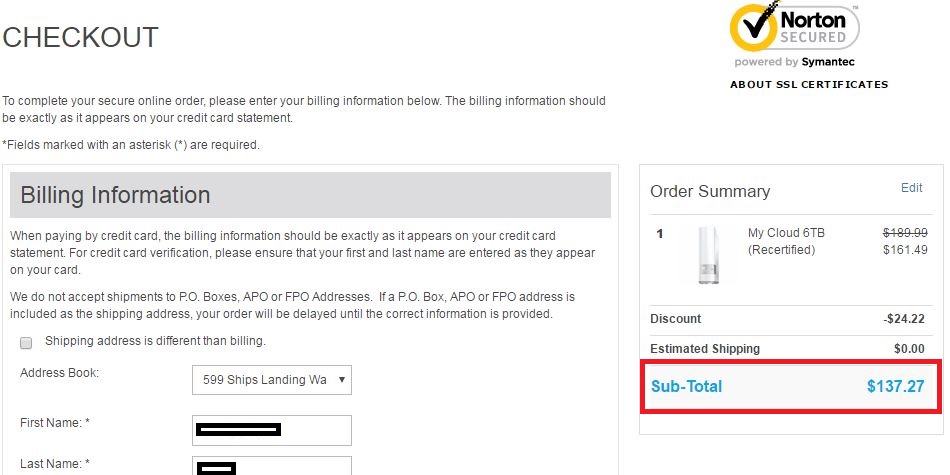This screenshot has width=950, height=475.
Task: Click the Sub-Total label
Action: point(686,386)
